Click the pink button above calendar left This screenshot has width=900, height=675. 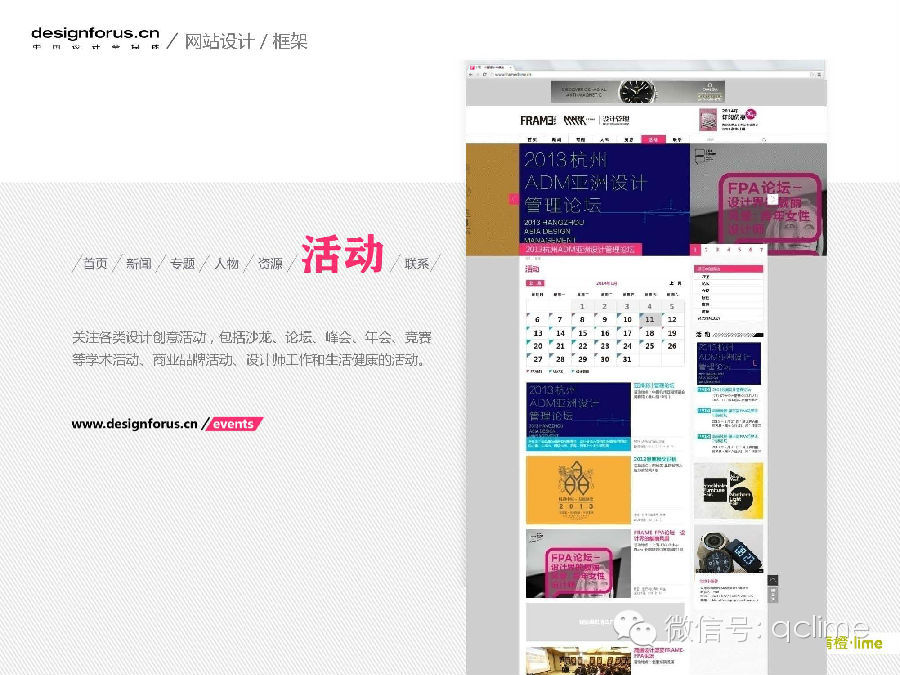click(x=536, y=283)
